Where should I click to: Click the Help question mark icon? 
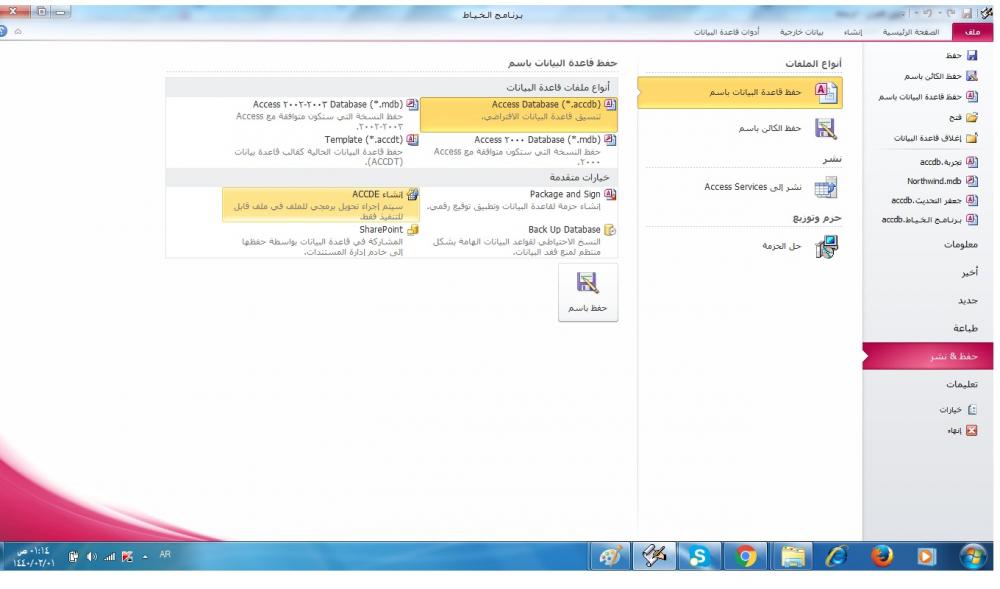[3, 31]
